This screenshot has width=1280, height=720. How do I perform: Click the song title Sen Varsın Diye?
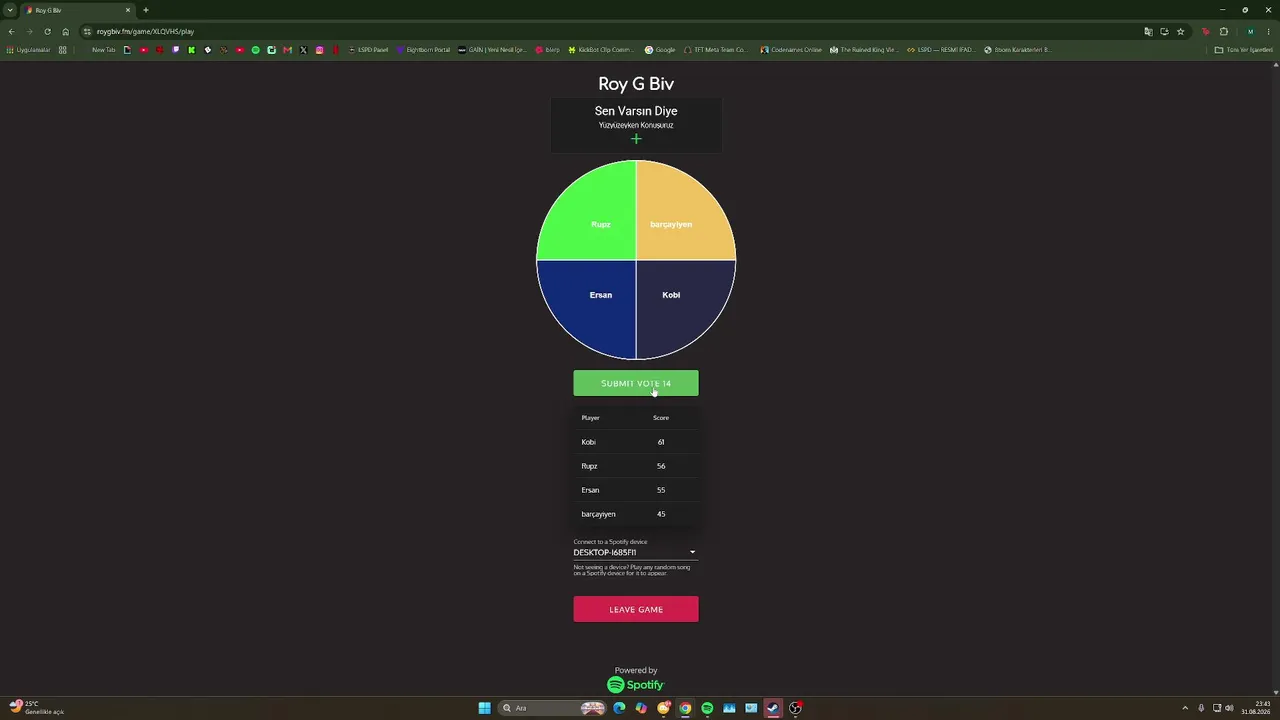coord(636,111)
